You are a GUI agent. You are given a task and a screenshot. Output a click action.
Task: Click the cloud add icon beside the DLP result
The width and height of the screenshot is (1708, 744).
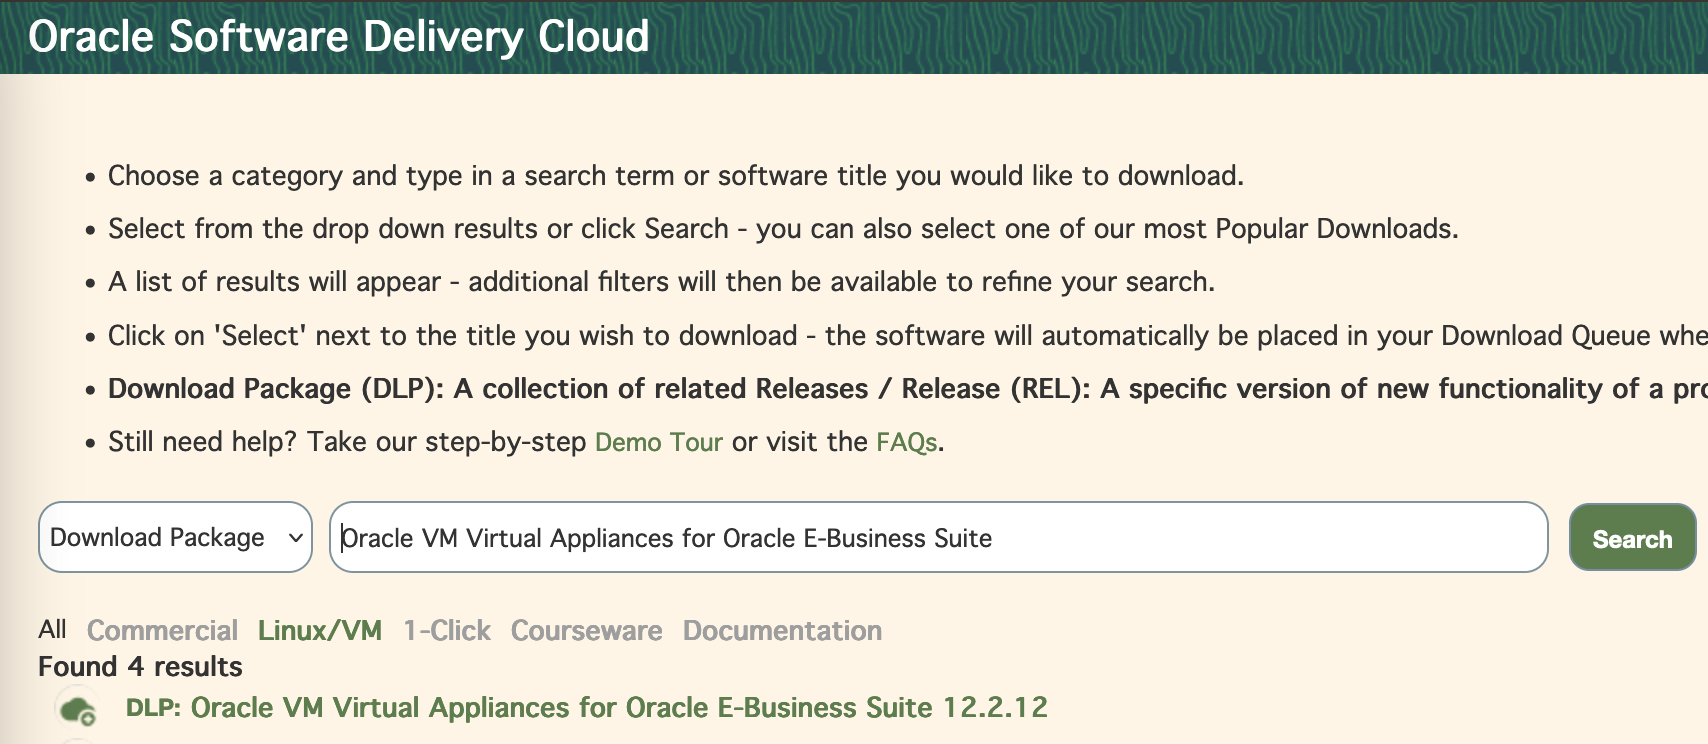coord(78,710)
